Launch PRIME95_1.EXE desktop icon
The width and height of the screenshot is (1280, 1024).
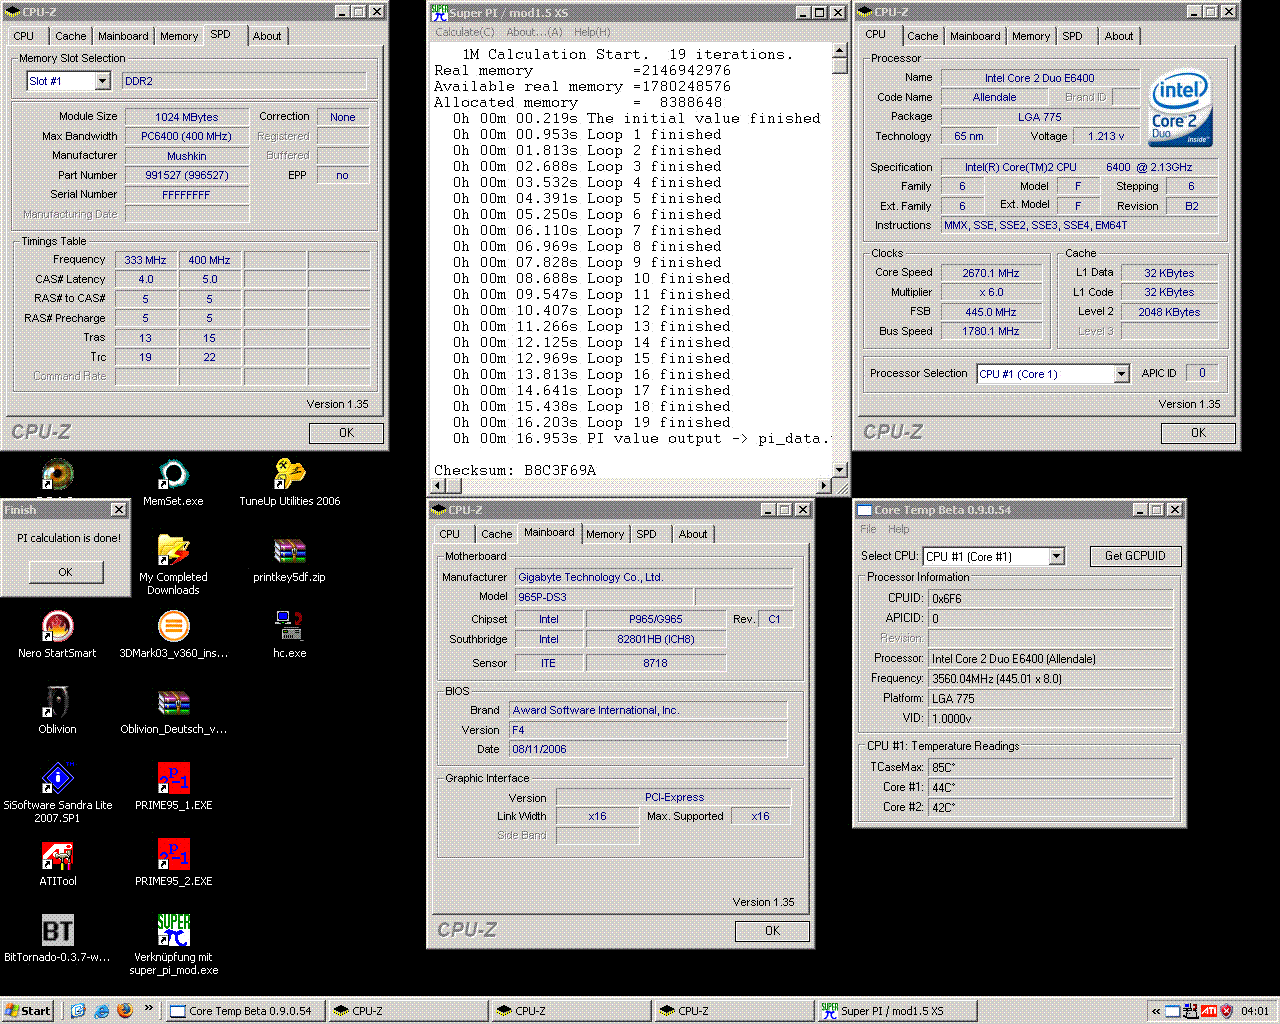point(173,787)
